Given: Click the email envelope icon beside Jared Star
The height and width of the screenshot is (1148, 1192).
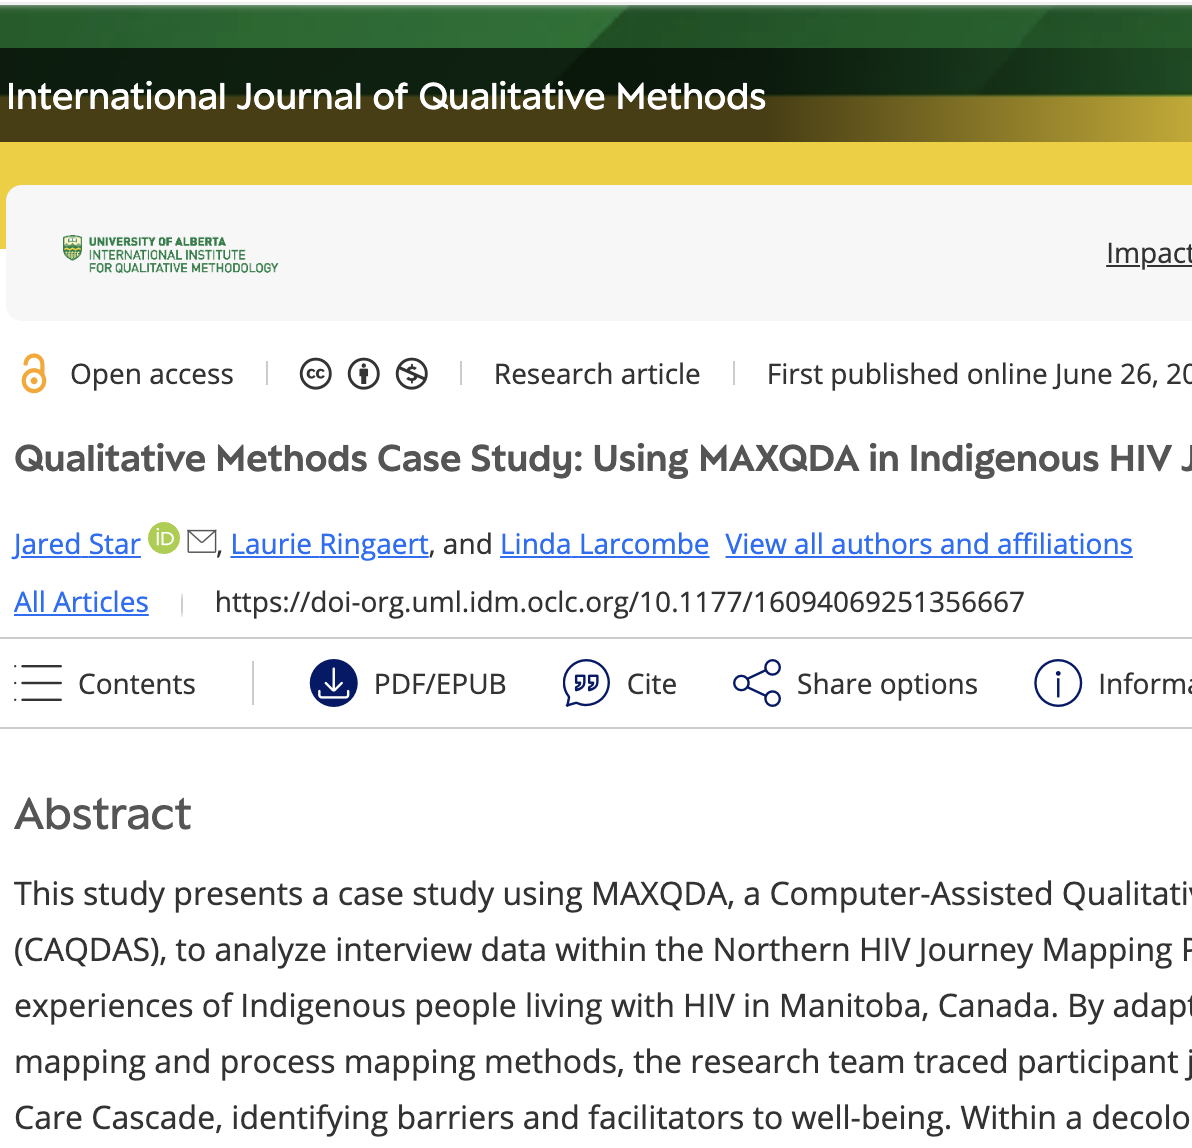Looking at the screenshot, I should [x=201, y=541].
